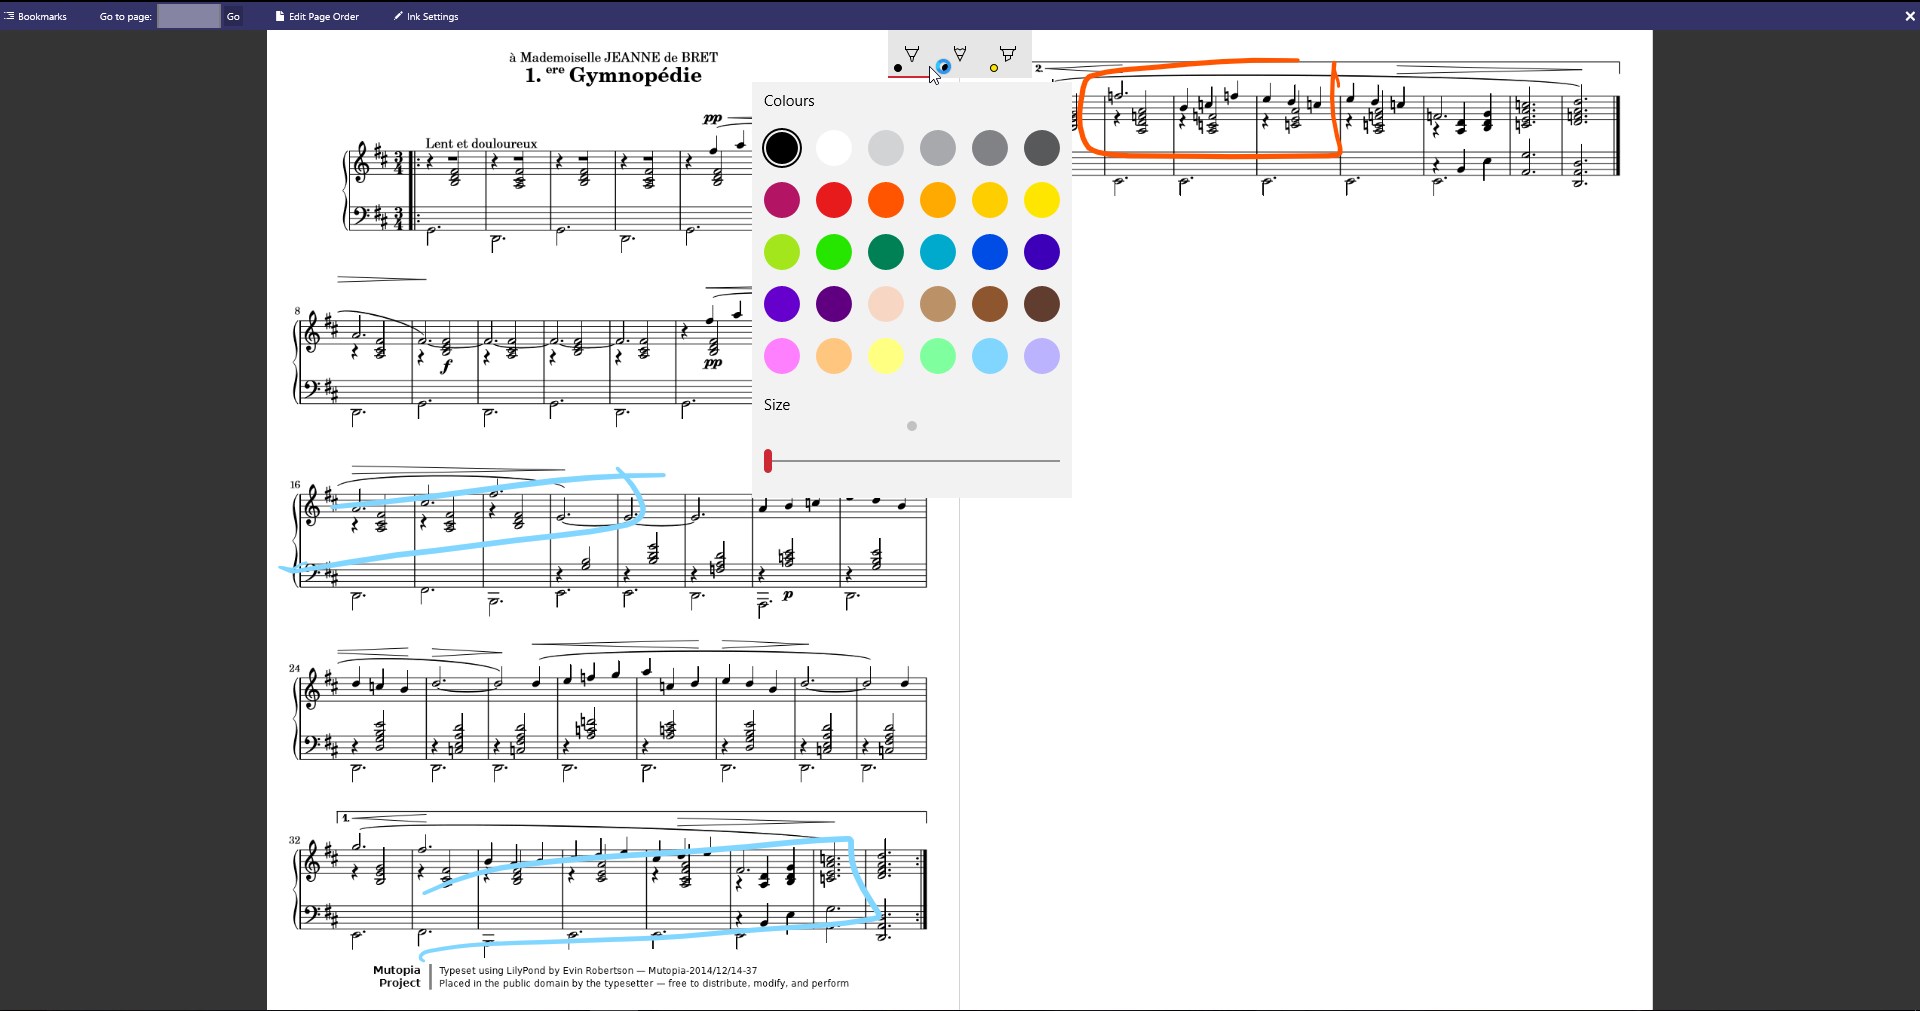Open Ink Settings
1920x1011 pixels.
click(x=426, y=16)
